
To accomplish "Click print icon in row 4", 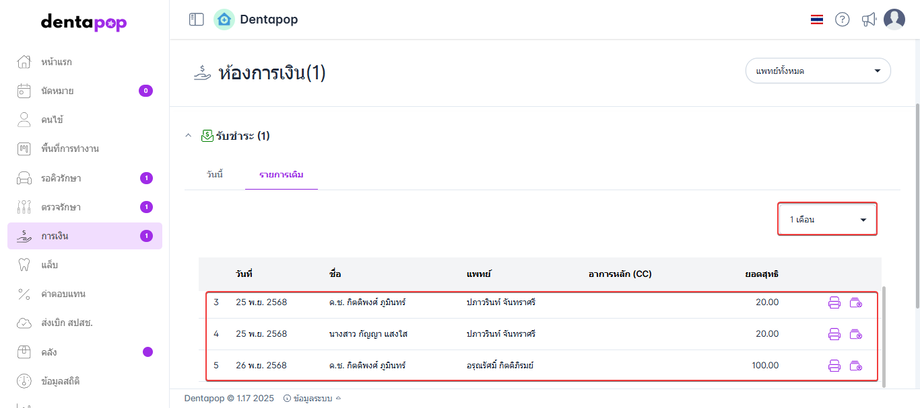I will coord(834,334).
